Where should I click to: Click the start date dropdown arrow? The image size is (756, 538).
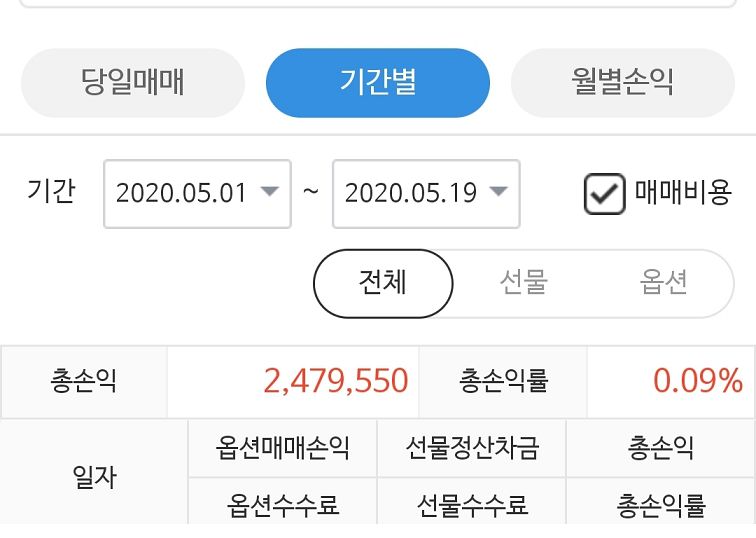pyautogui.click(x=269, y=192)
